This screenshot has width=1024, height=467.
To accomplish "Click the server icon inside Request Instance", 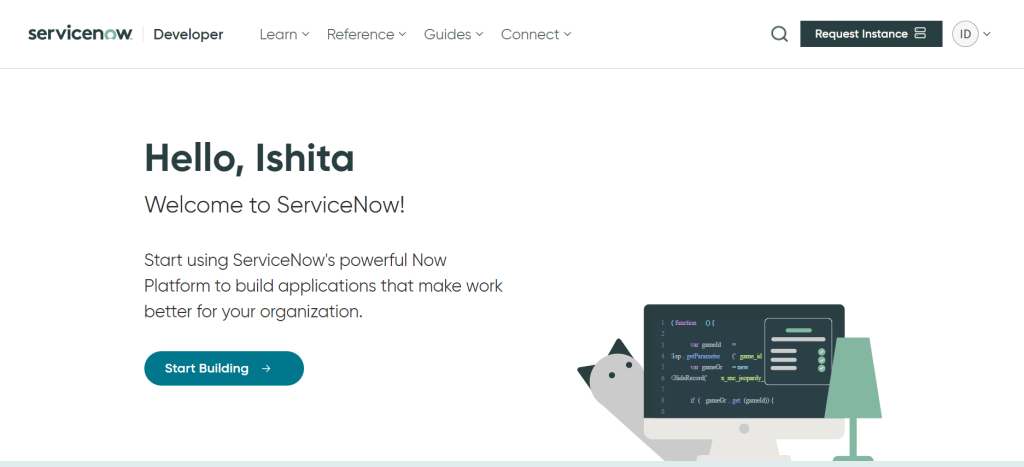I will tap(920, 34).
